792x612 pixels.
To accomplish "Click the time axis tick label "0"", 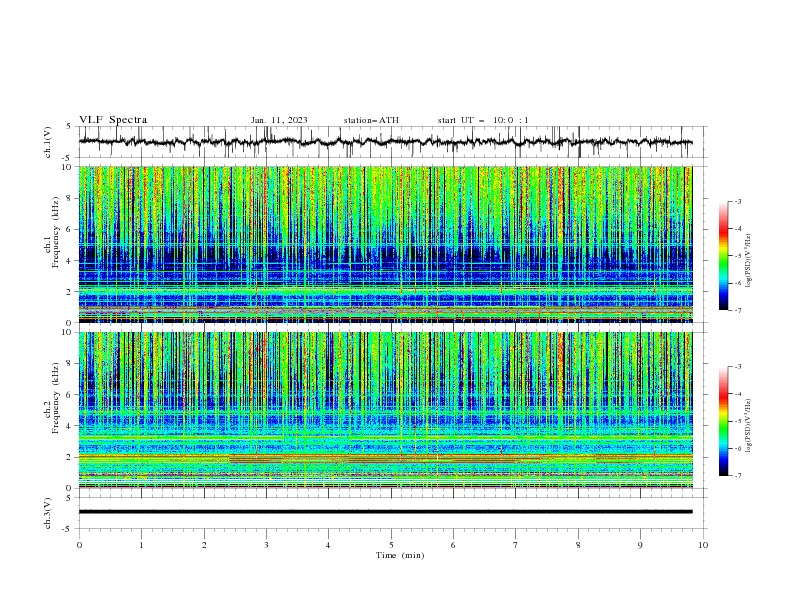I will (x=79, y=545).
